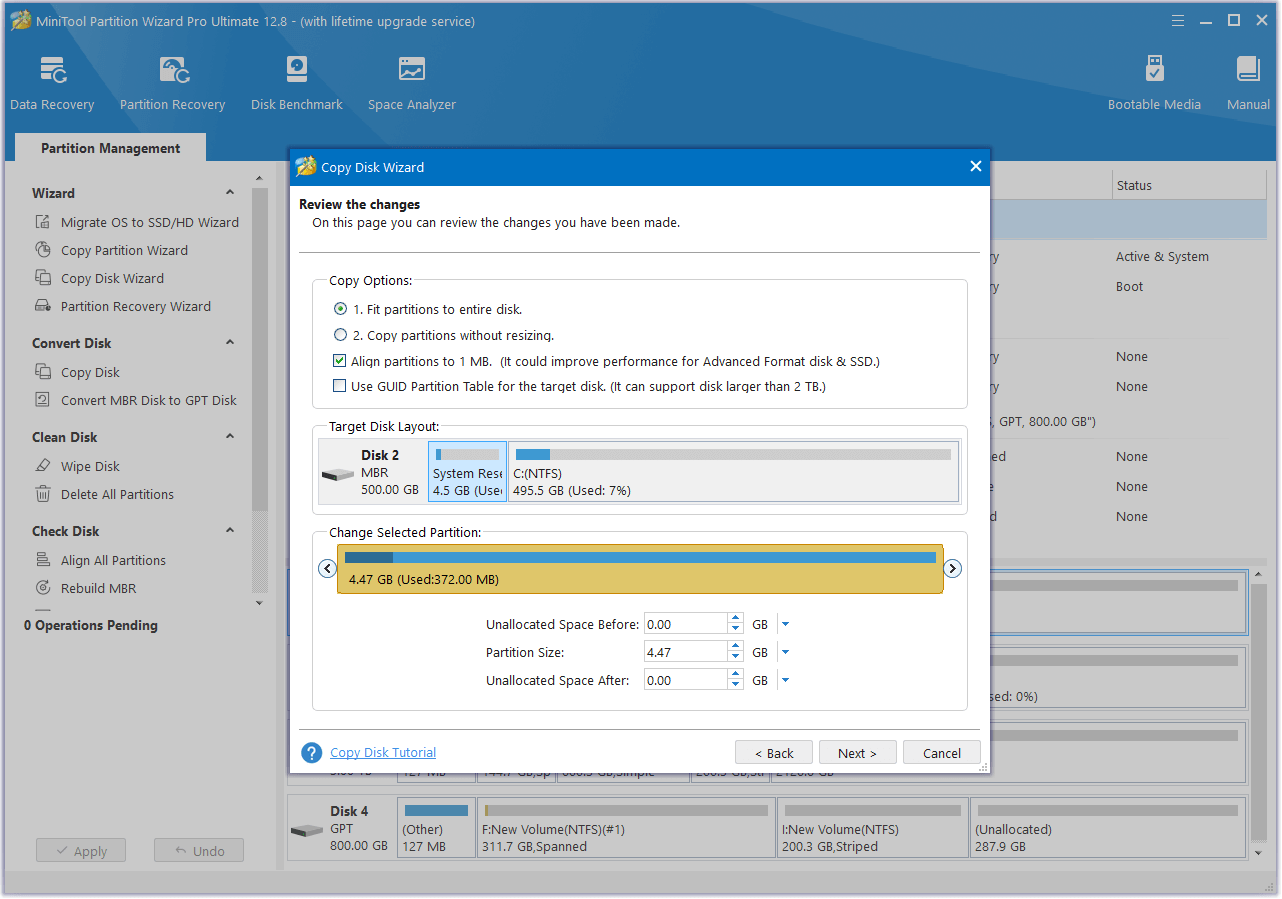The height and width of the screenshot is (899, 1282).
Task: Click the sidebar vertical scrollbar
Action: pyautogui.click(x=260, y=350)
